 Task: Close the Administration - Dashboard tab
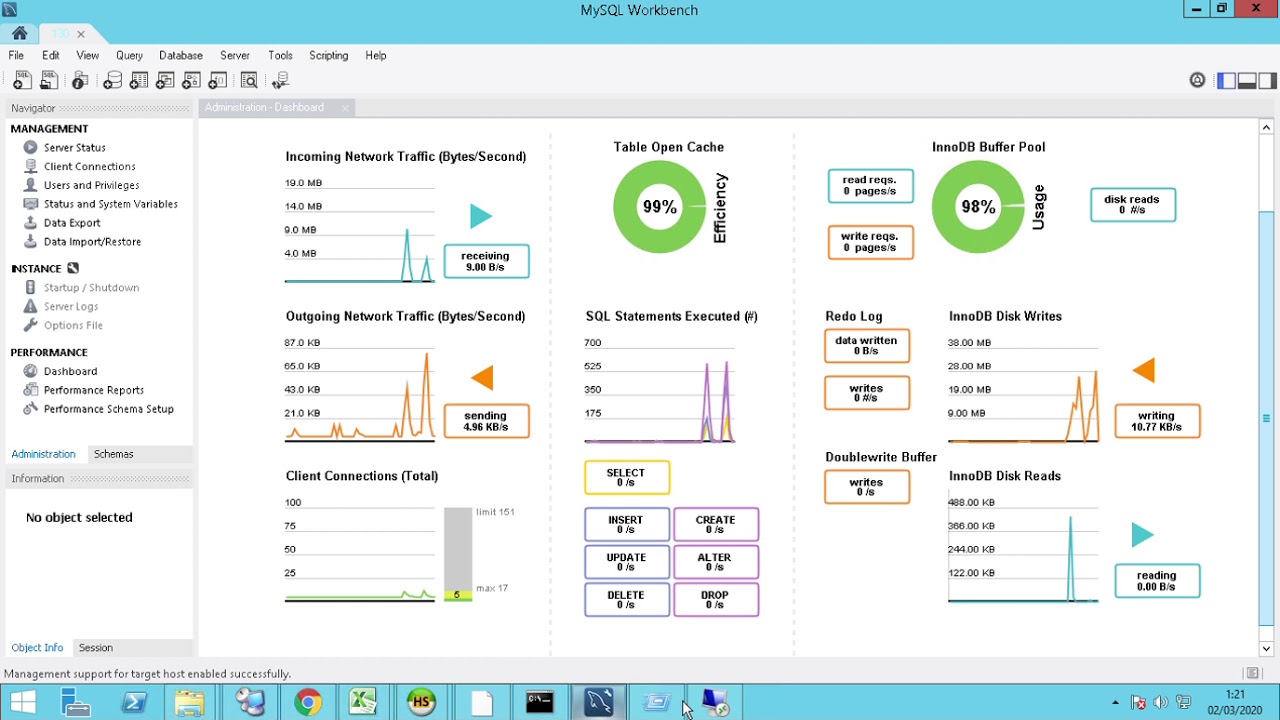(345, 108)
